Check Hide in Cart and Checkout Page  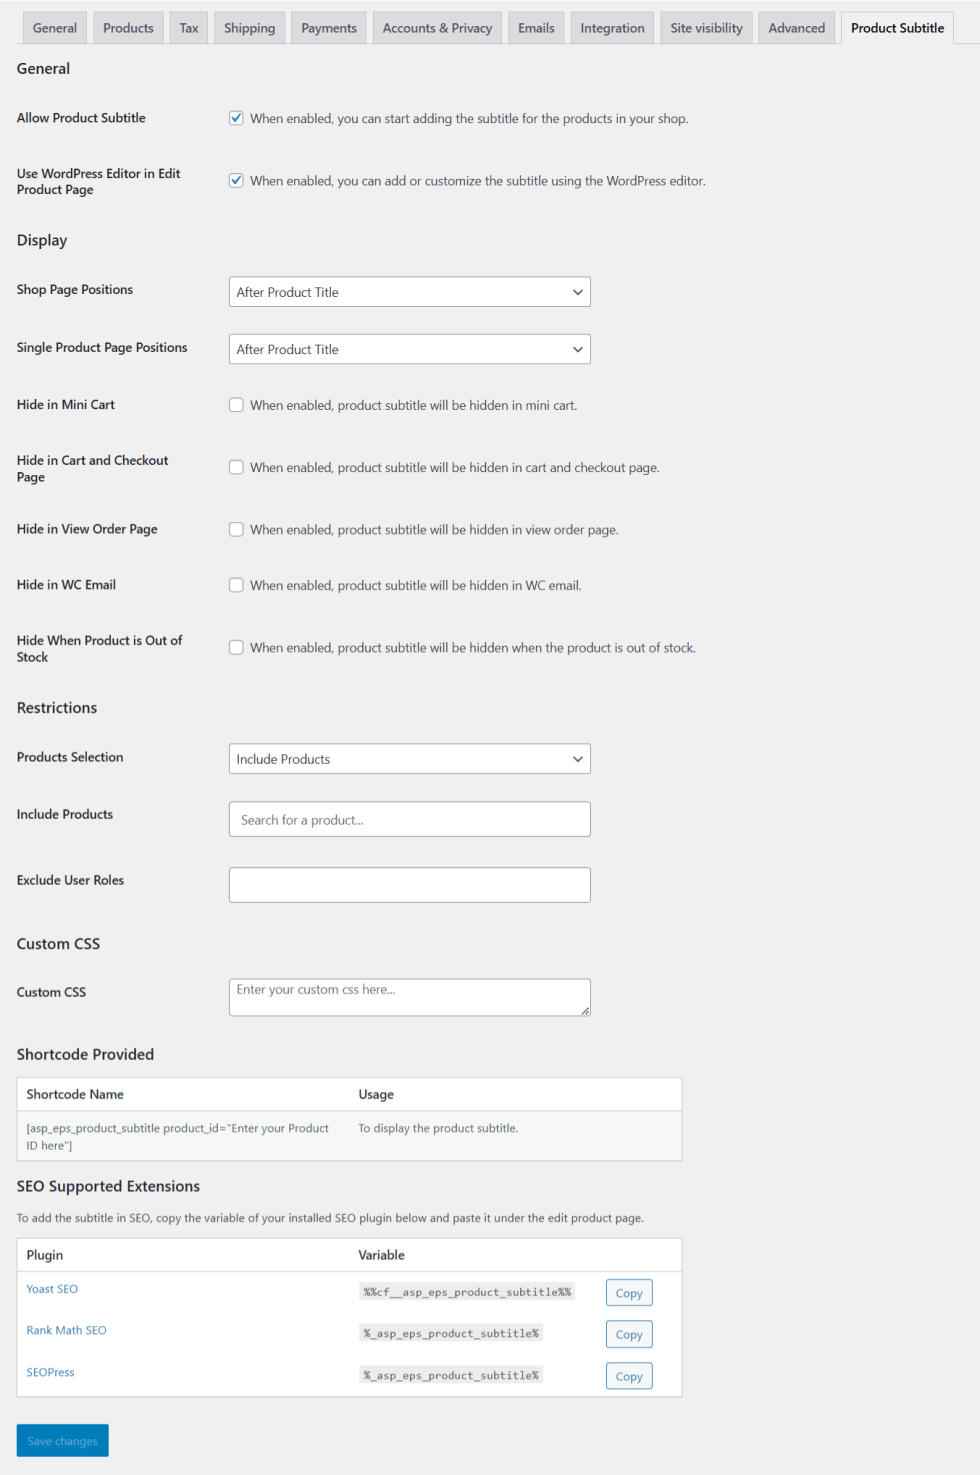(236, 467)
